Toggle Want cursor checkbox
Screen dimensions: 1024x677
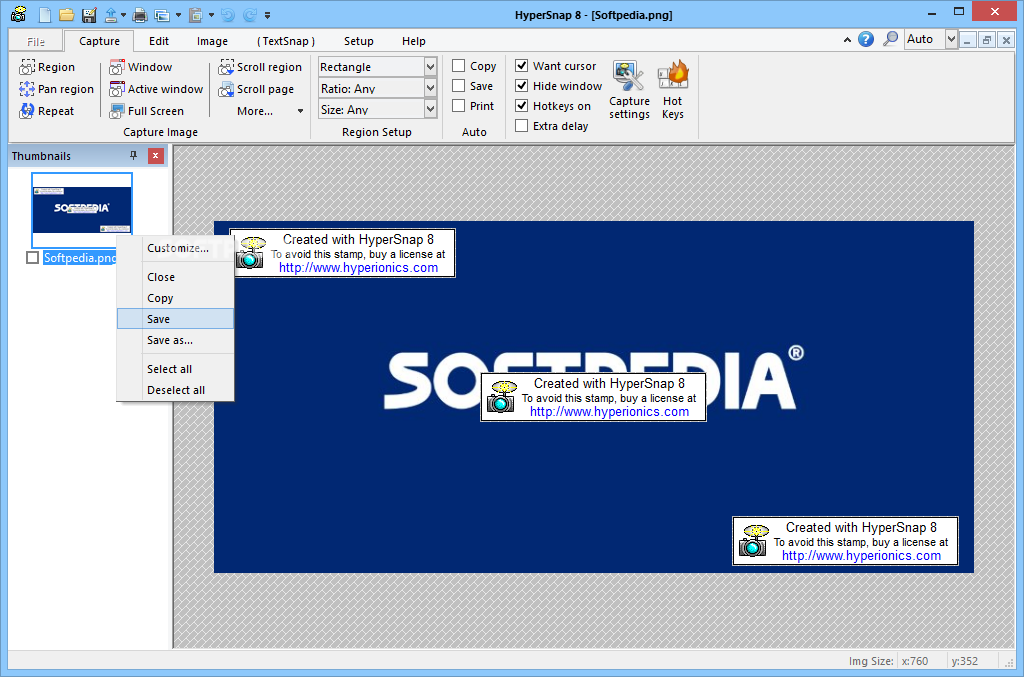[521, 66]
